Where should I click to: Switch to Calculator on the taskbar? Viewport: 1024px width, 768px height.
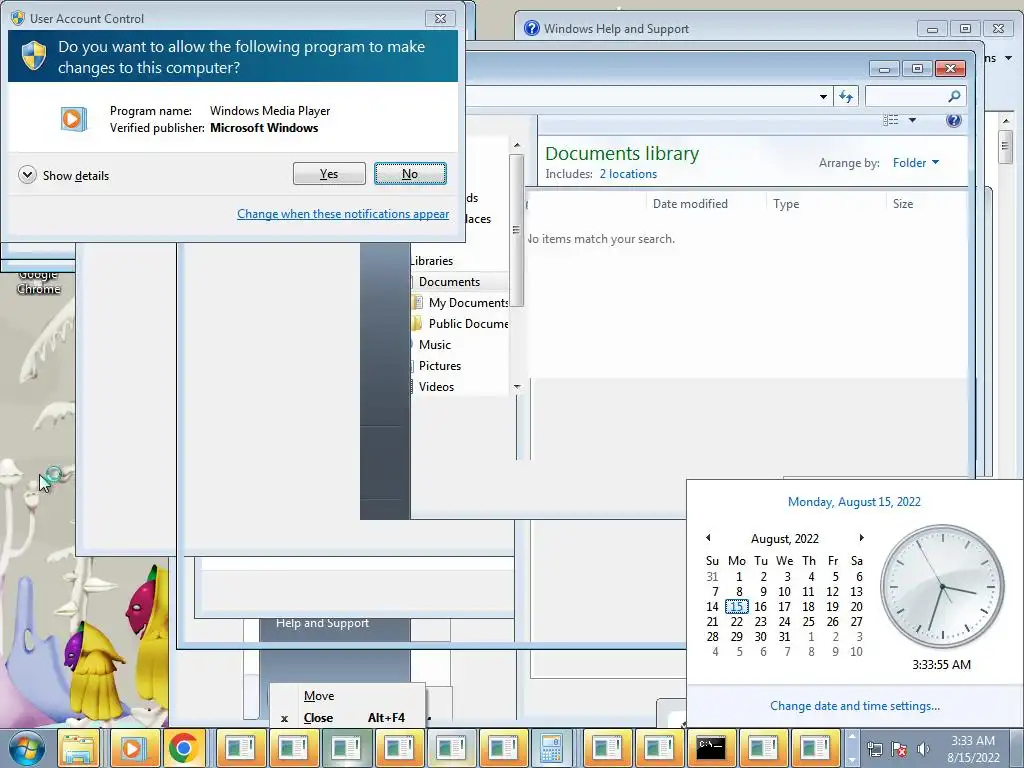pos(552,748)
